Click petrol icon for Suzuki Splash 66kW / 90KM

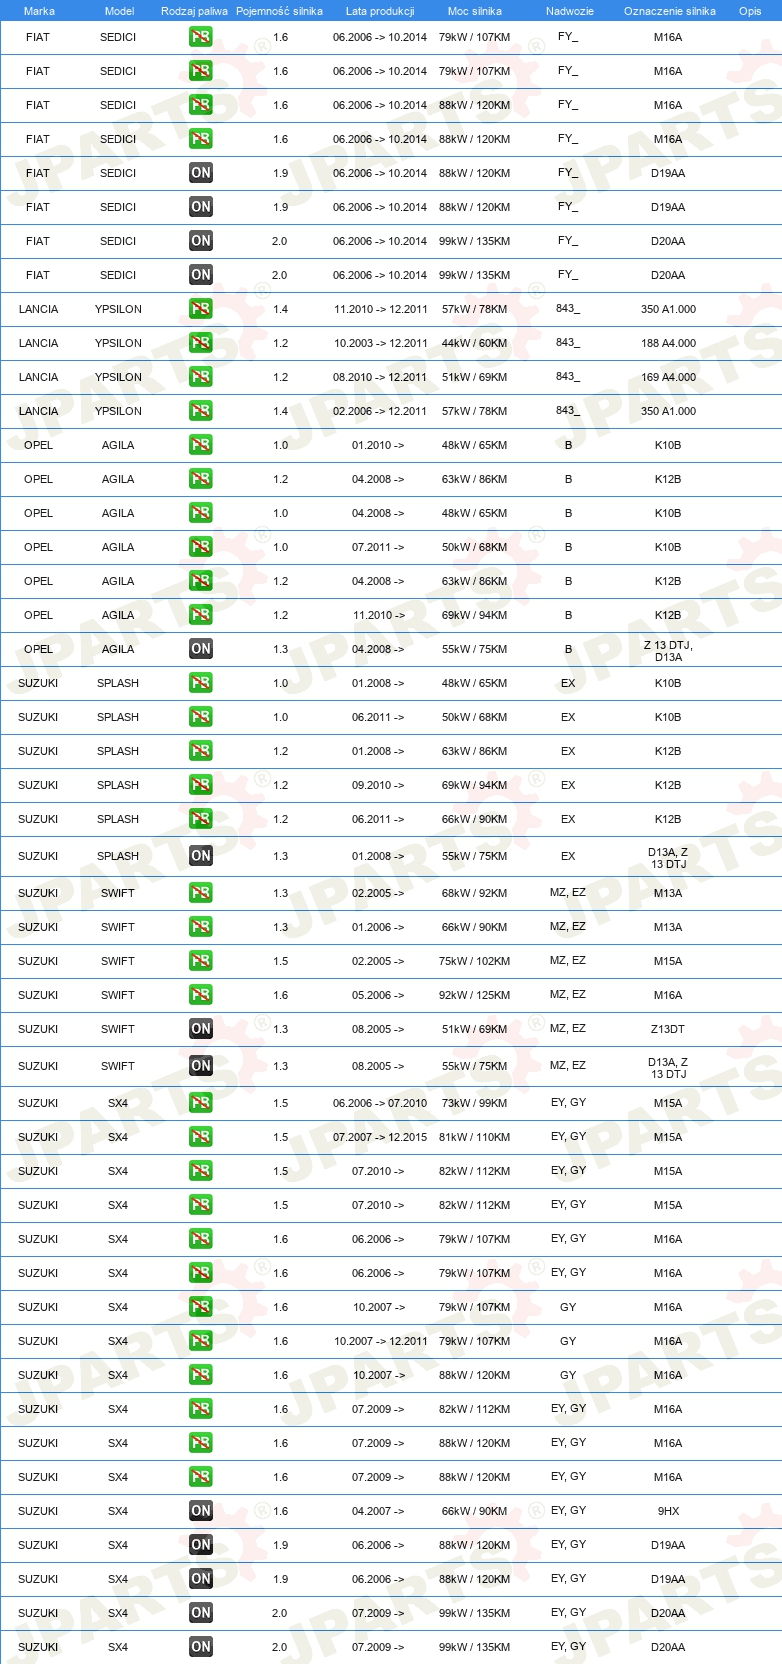click(201, 819)
